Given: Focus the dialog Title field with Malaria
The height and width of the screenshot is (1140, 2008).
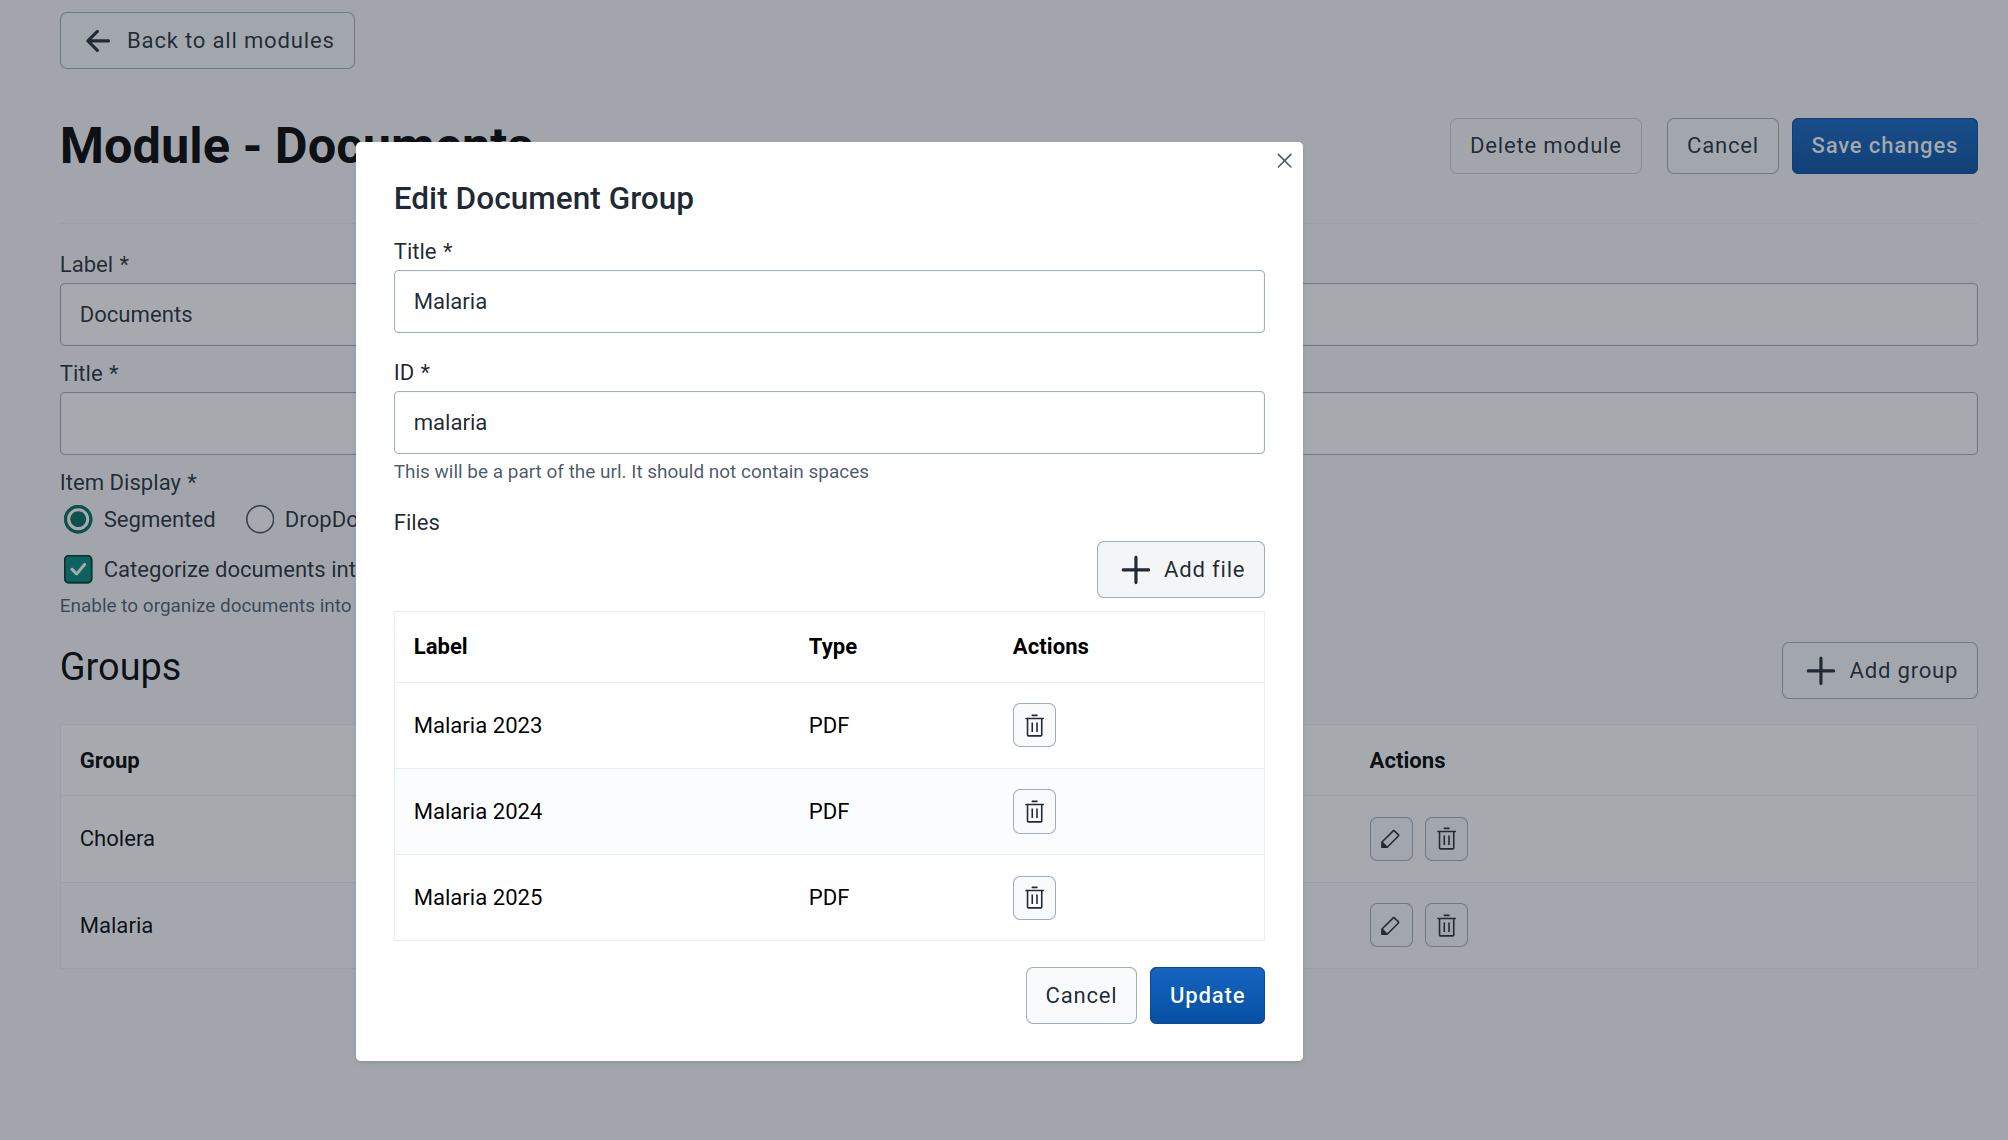Looking at the screenshot, I should click(829, 301).
